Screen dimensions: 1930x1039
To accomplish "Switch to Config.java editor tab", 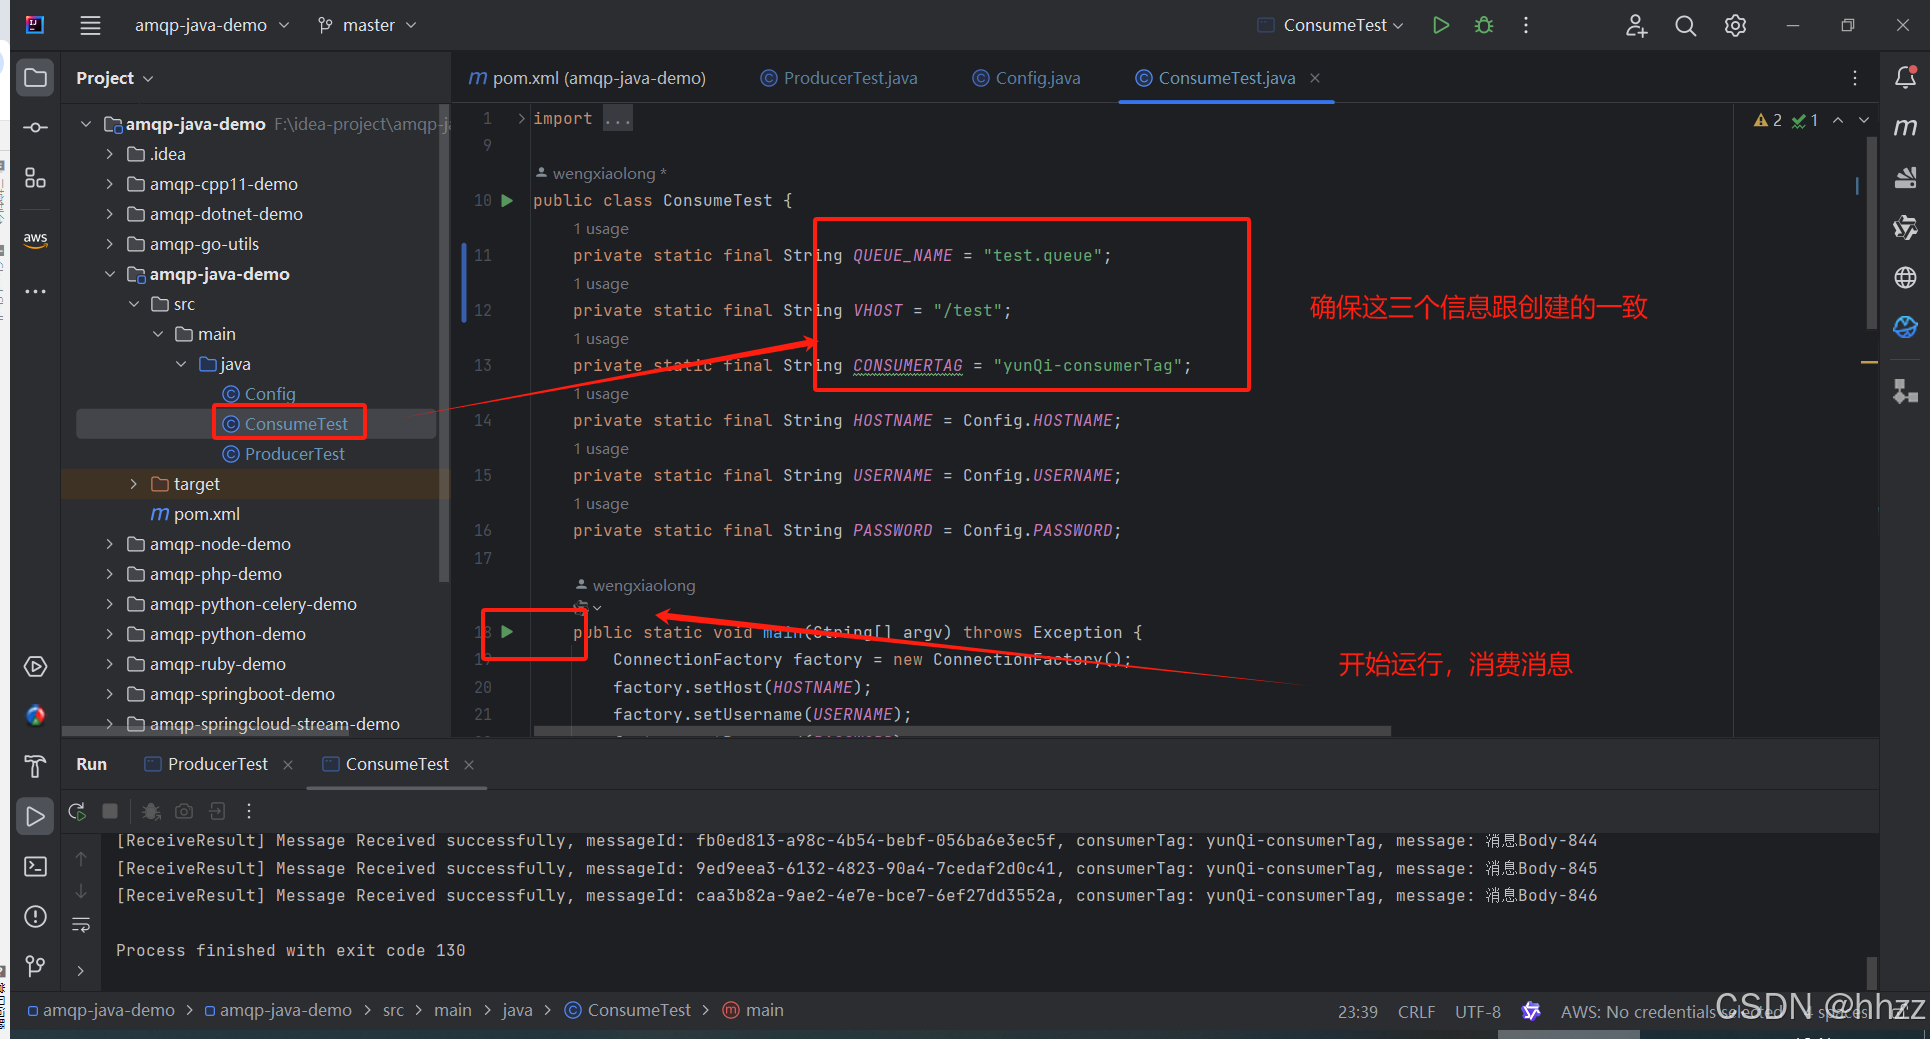I will tap(1027, 78).
